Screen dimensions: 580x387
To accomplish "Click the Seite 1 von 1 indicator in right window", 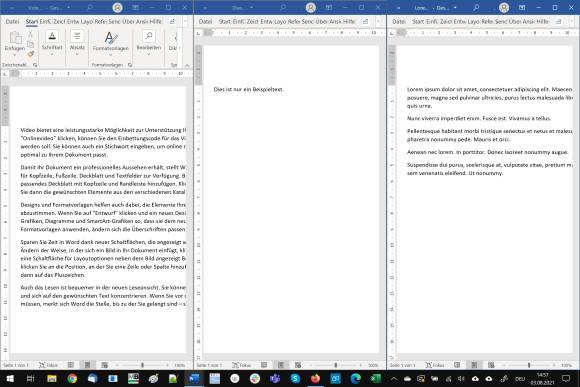I will [x=402, y=365].
